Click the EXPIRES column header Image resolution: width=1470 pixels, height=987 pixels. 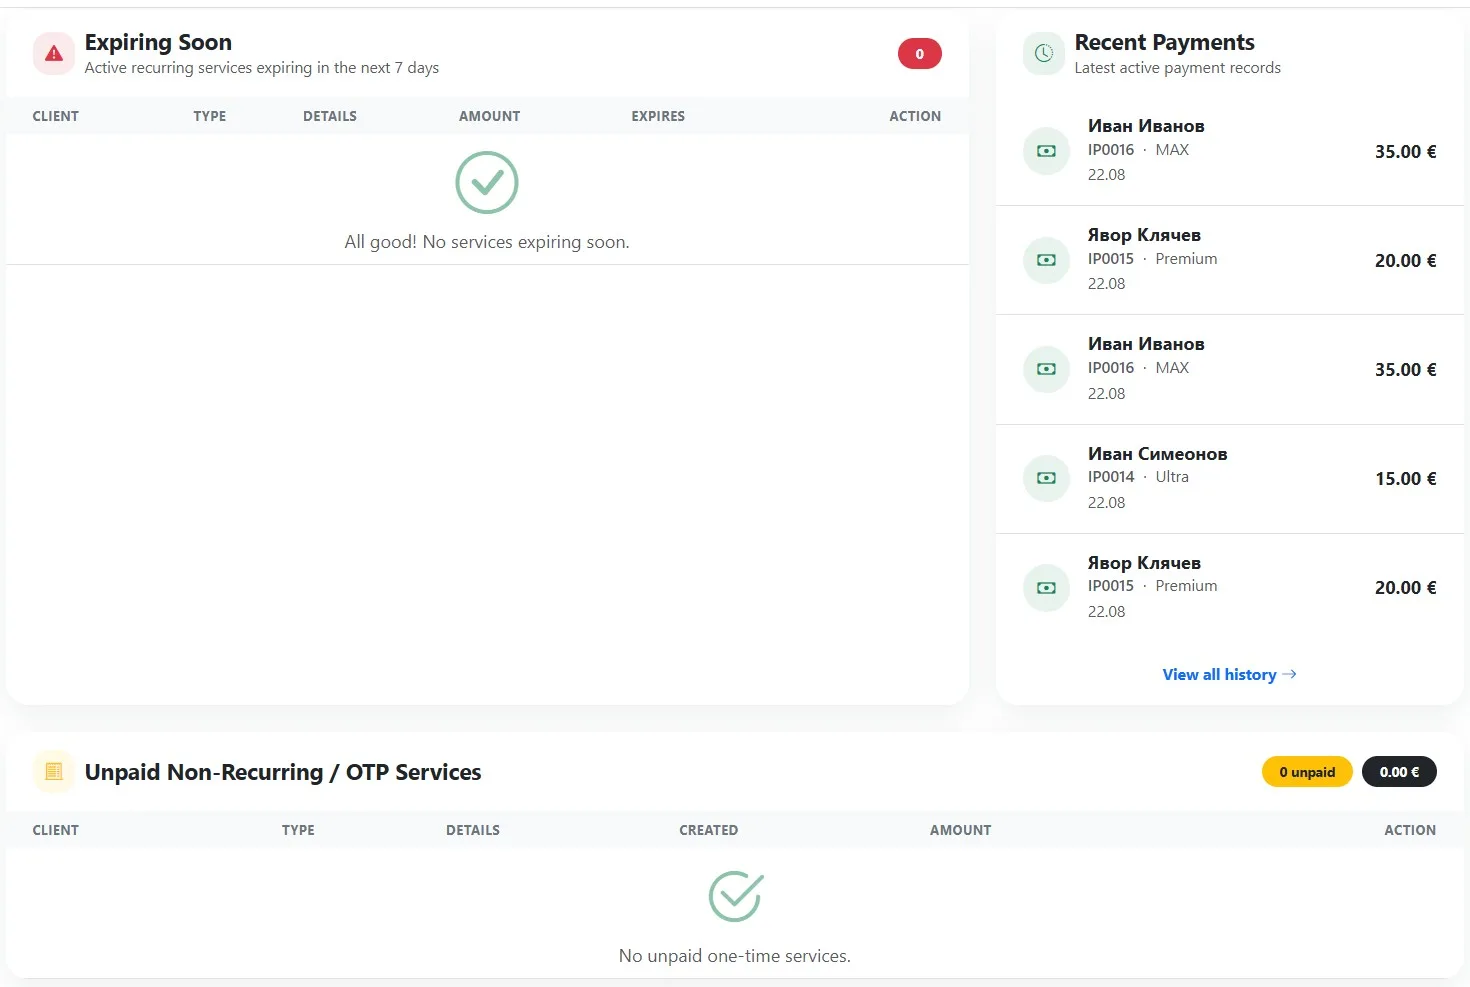pyautogui.click(x=658, y=116)
